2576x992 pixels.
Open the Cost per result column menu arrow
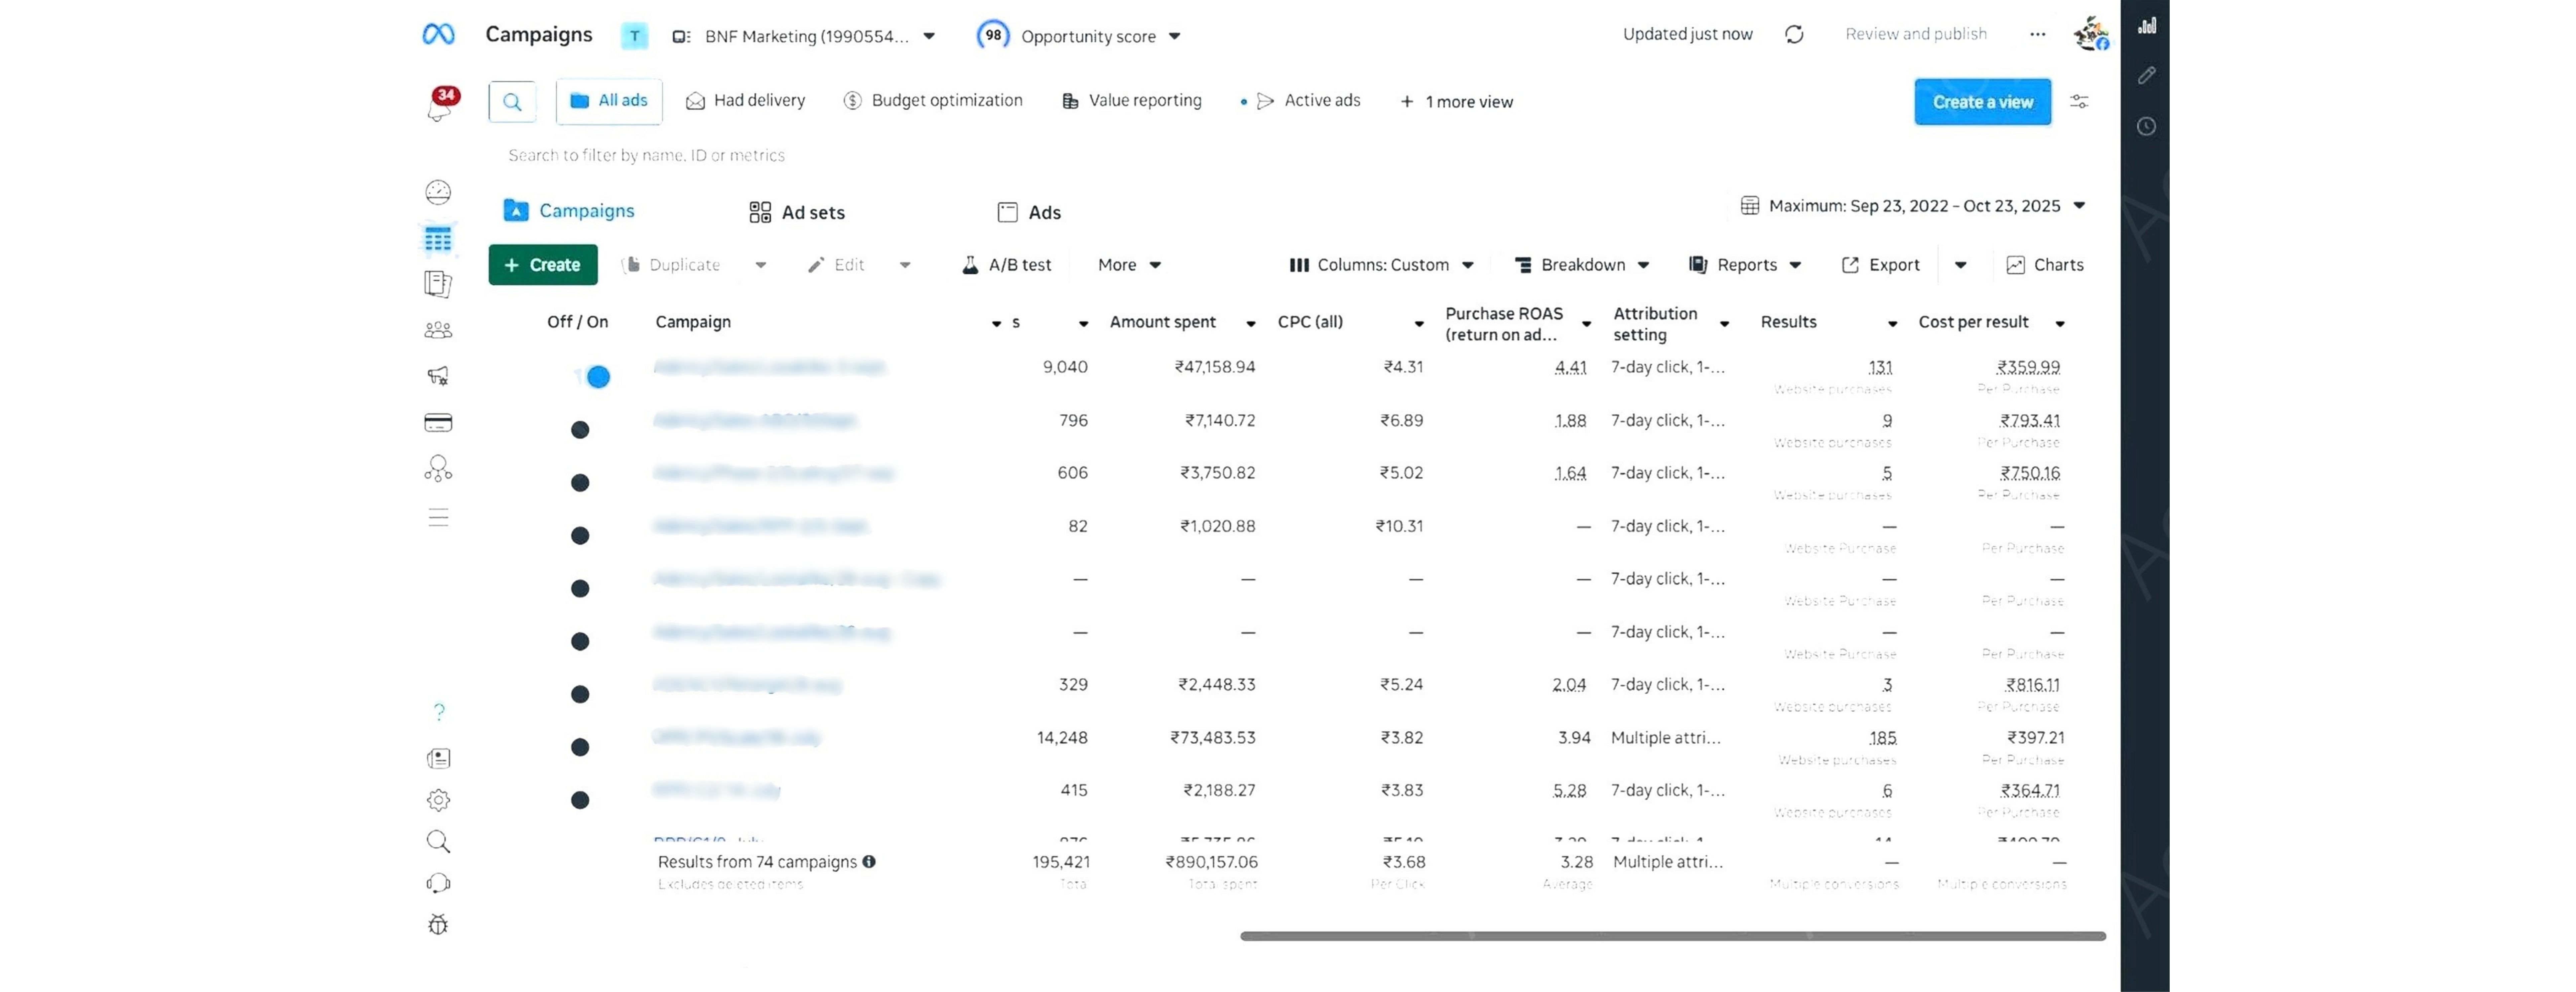(2060, 324)
